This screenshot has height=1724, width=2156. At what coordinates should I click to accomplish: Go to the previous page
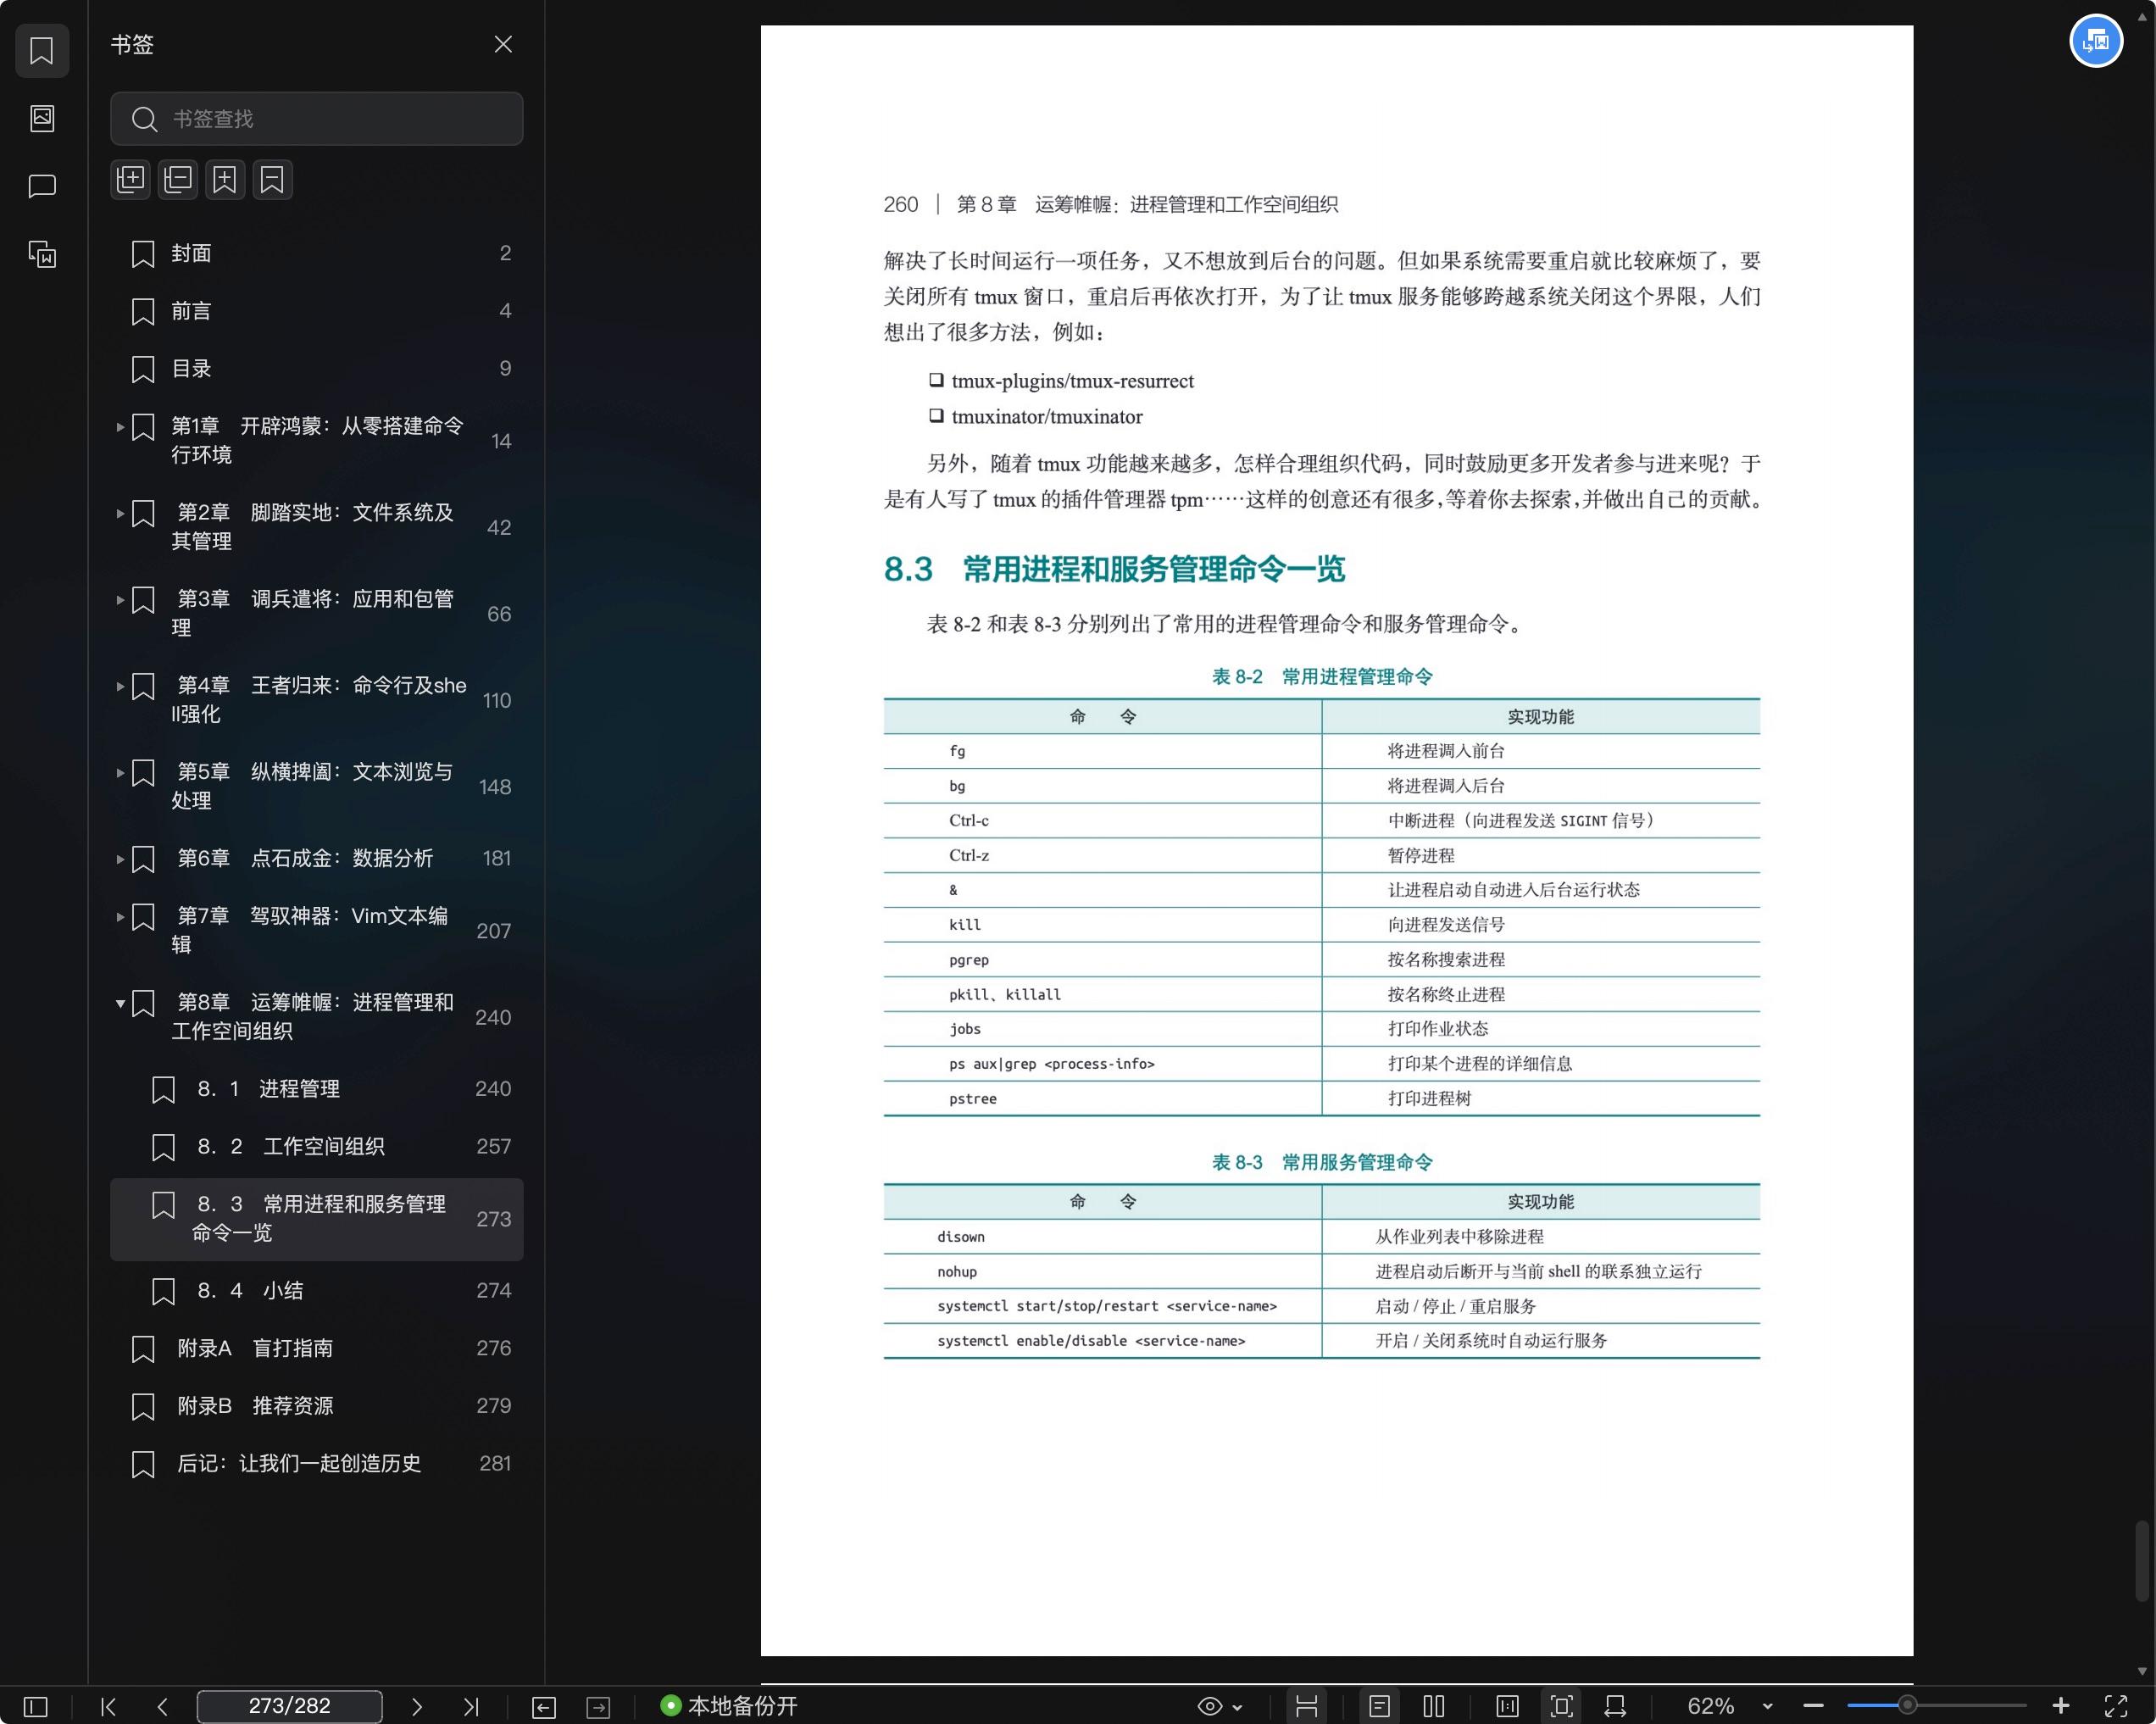(162, 1706)
